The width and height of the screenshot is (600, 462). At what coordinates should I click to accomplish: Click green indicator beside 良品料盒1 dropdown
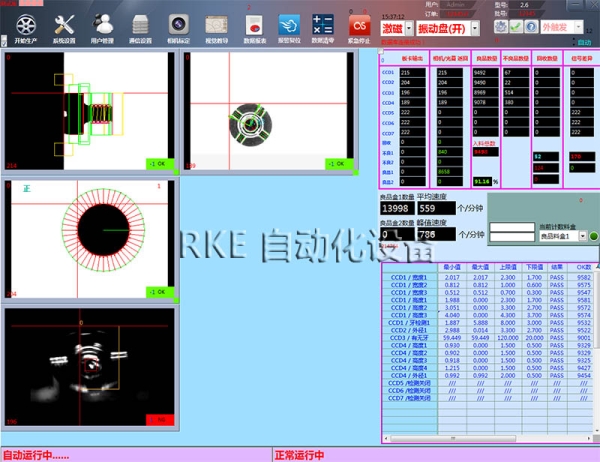592,237
